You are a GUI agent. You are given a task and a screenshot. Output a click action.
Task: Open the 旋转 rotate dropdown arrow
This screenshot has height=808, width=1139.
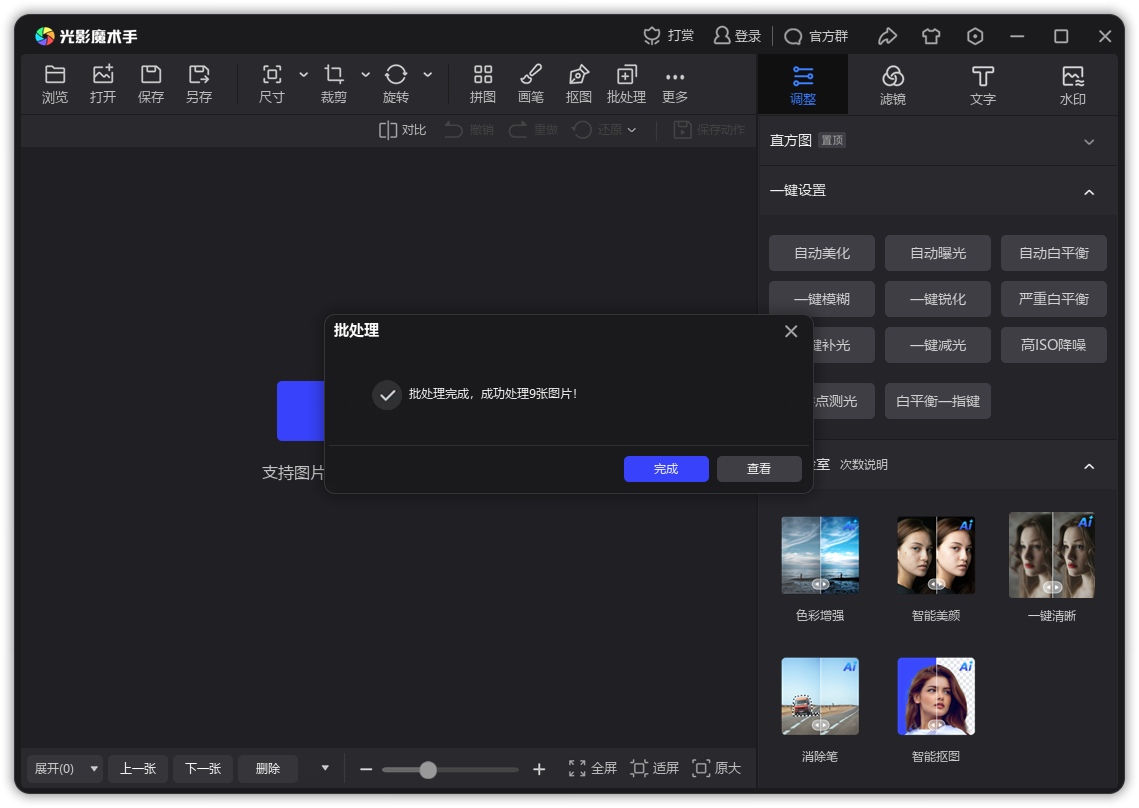[428, 75]
